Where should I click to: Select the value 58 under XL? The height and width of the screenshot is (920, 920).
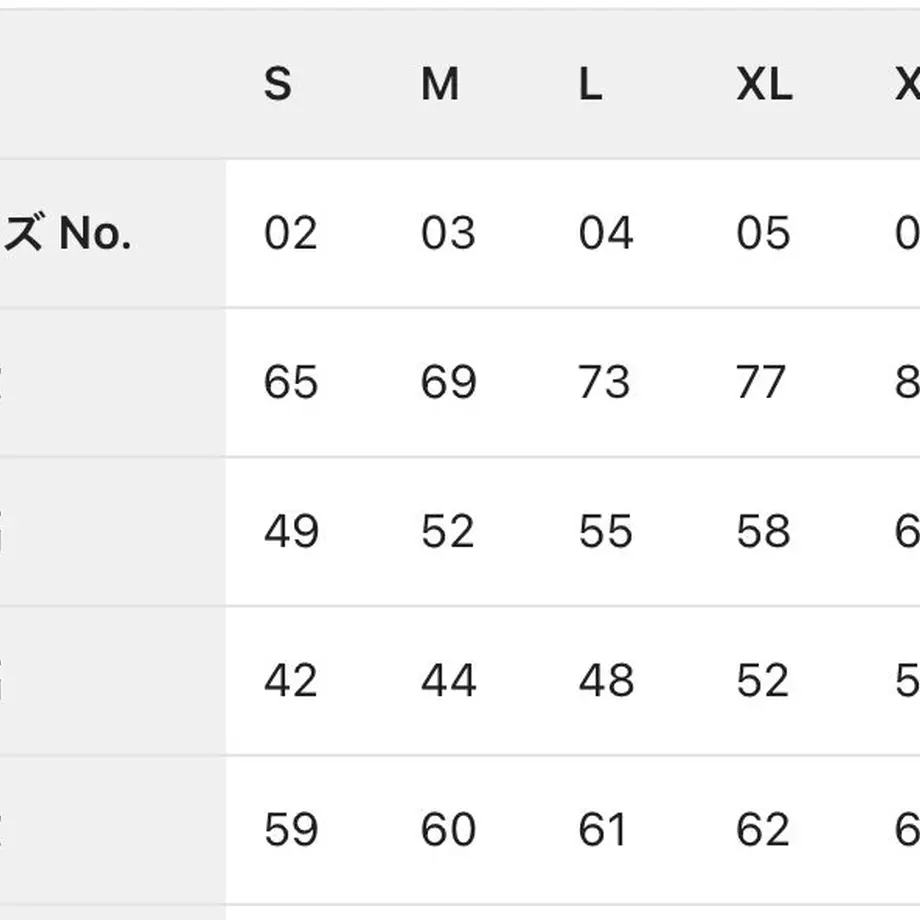763,531
